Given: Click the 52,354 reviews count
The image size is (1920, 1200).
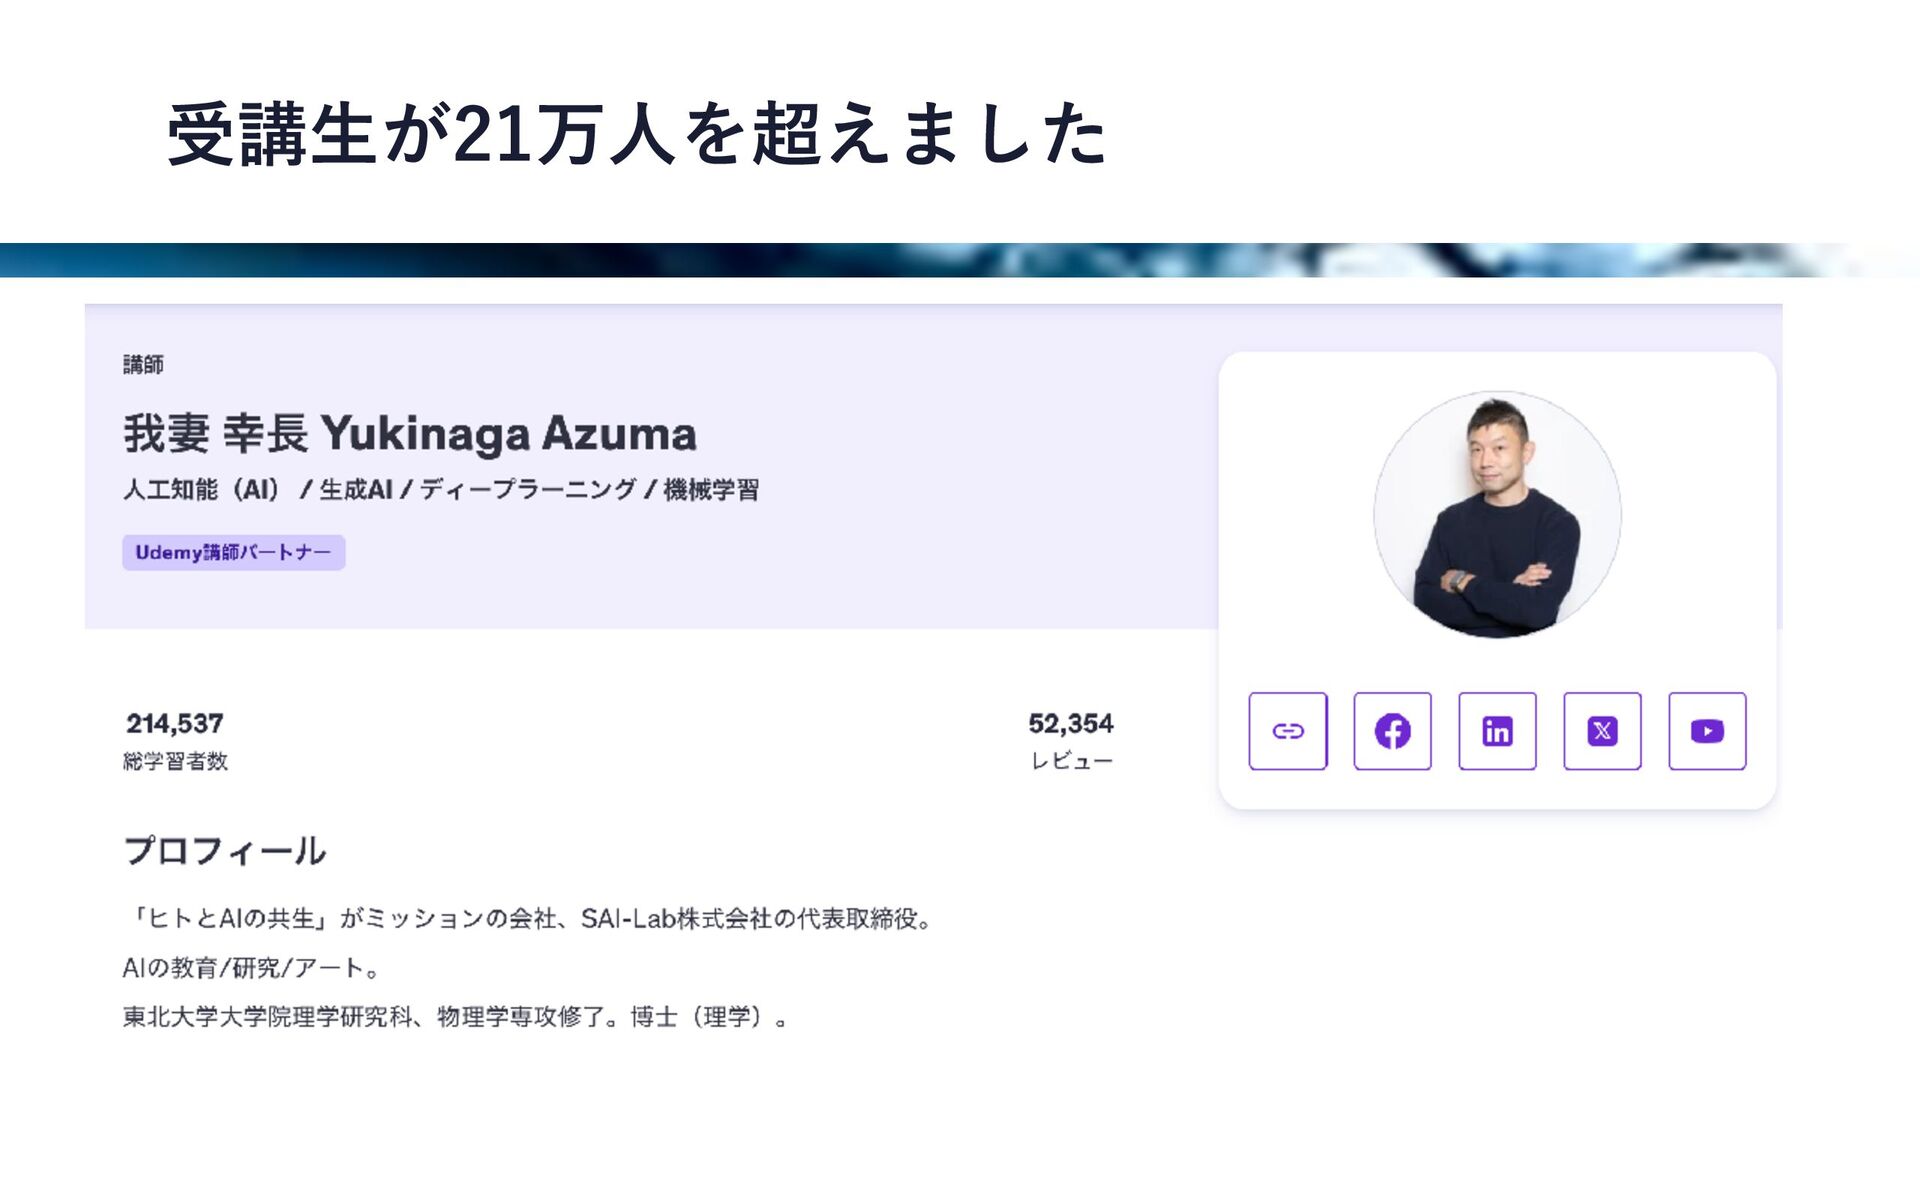Looking at the screenshot, I should 1071,723.
